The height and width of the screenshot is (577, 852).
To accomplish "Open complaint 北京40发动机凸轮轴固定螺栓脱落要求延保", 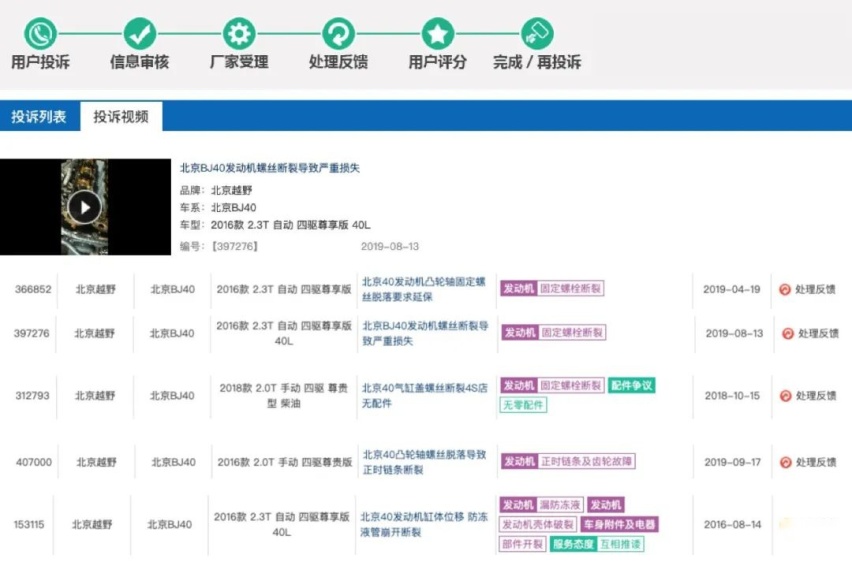I will coord(424,289).
